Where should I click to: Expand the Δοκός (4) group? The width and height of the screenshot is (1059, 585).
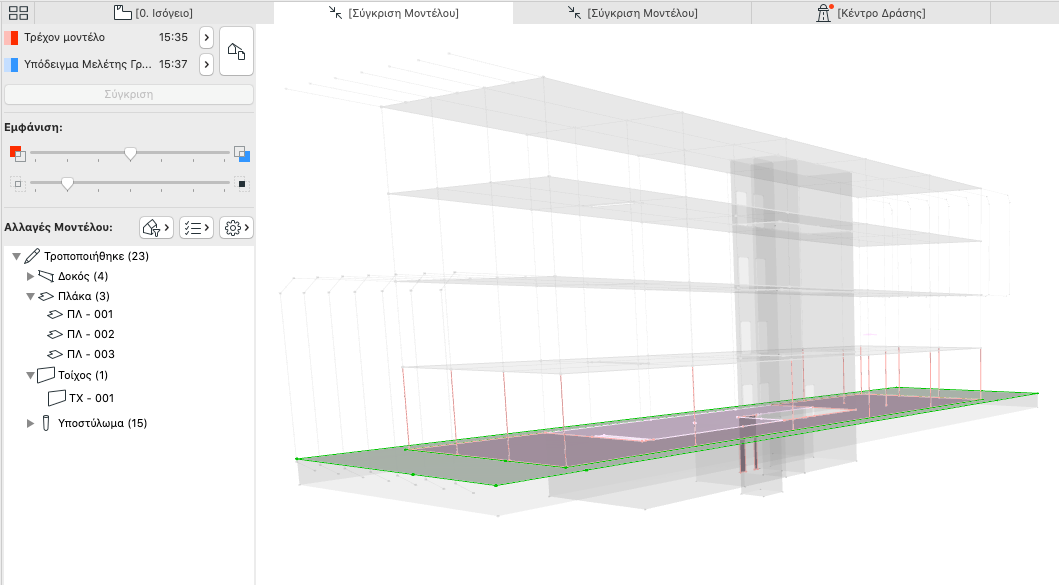(30, 276)
